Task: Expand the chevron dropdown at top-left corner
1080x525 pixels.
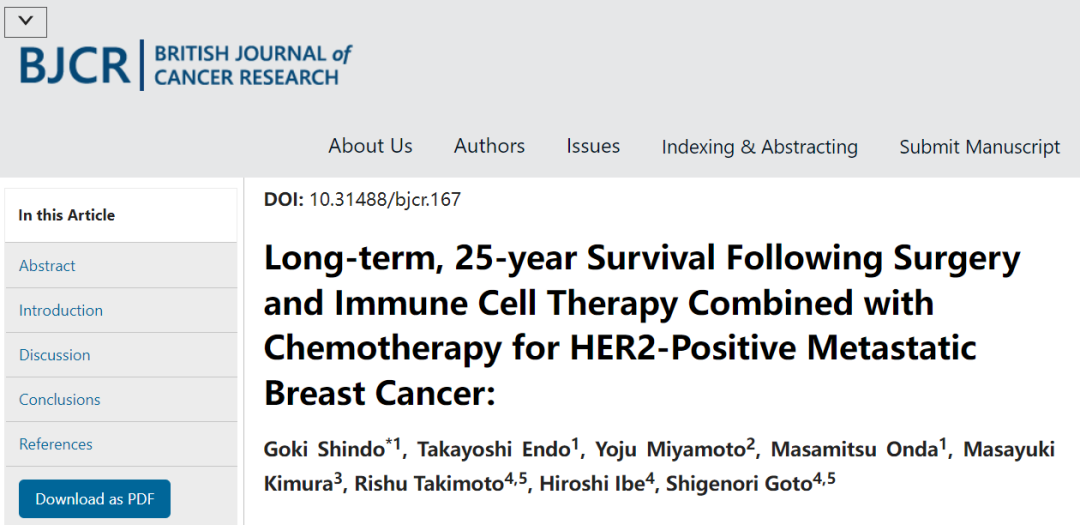Action: [x=25, y=21]
